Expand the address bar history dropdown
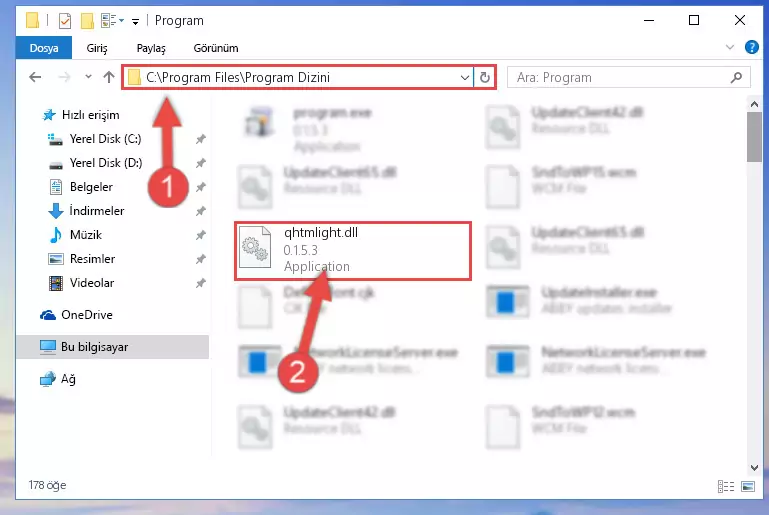Image resolution: width=769 pixels, height=515 pixels. pyautogui.click(x=464, y=77)
